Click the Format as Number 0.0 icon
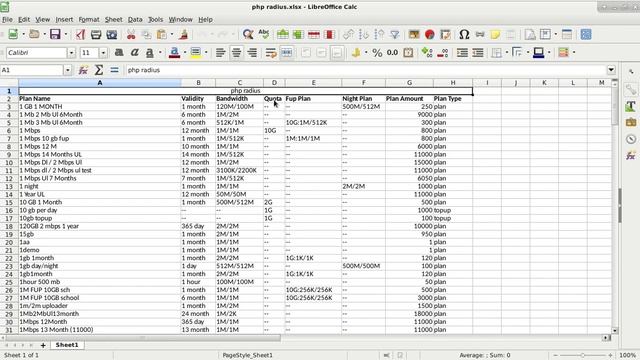This screenshot has width=640, height=360. tap(392, 53)
